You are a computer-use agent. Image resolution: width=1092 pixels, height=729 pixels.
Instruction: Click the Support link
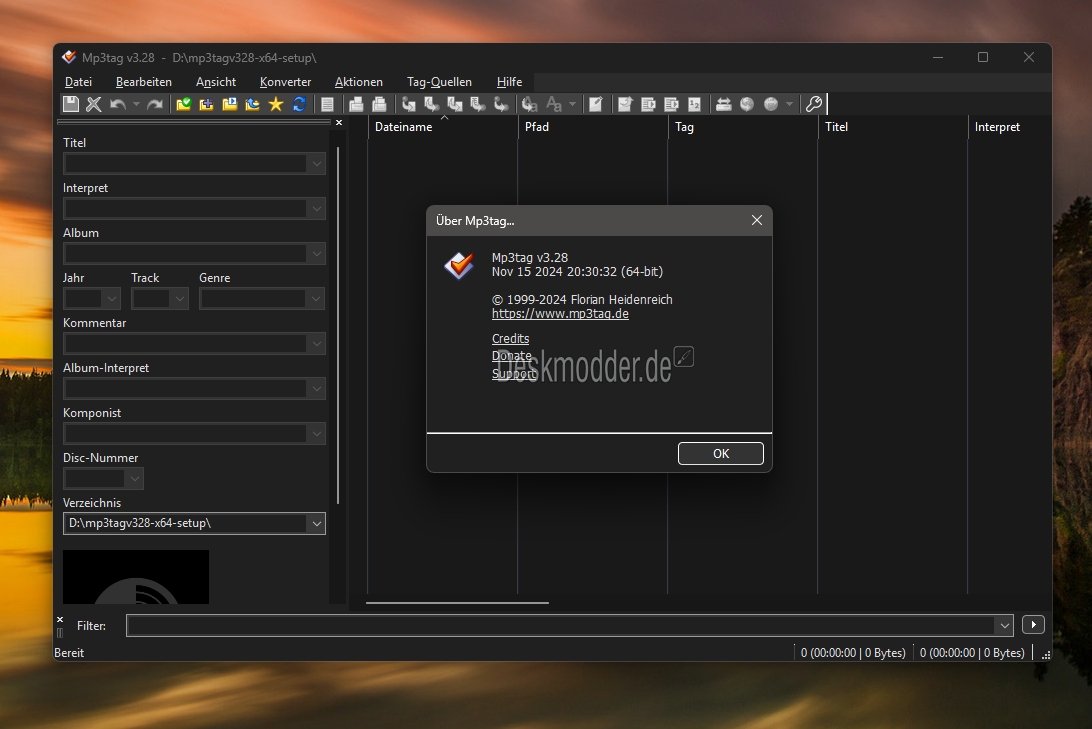[x=514, y=373]
